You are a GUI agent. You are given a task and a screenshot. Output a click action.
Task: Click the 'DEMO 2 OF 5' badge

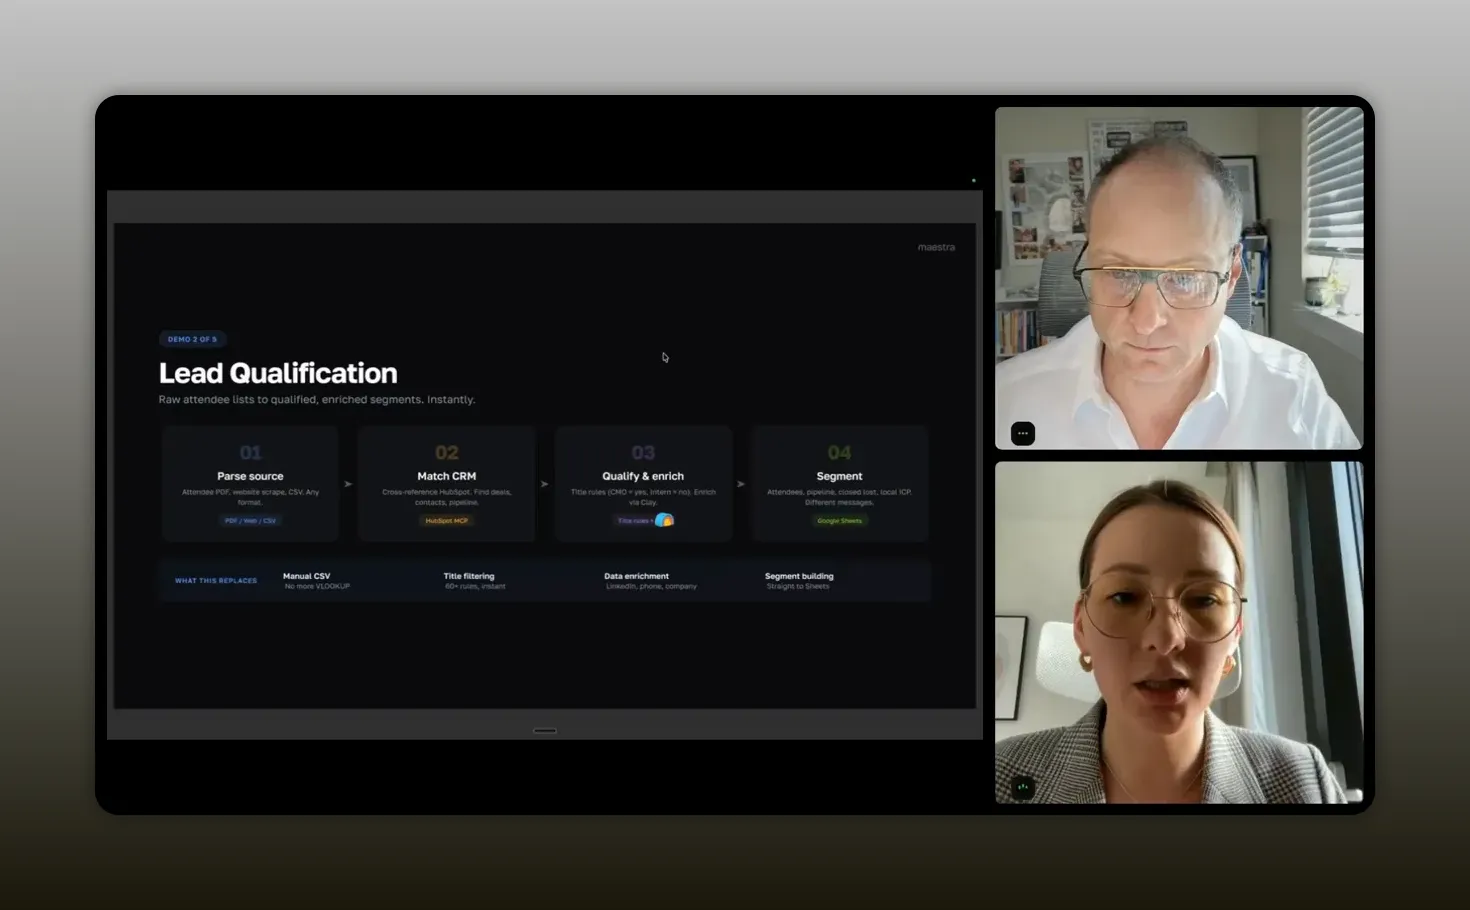[192, 339]
